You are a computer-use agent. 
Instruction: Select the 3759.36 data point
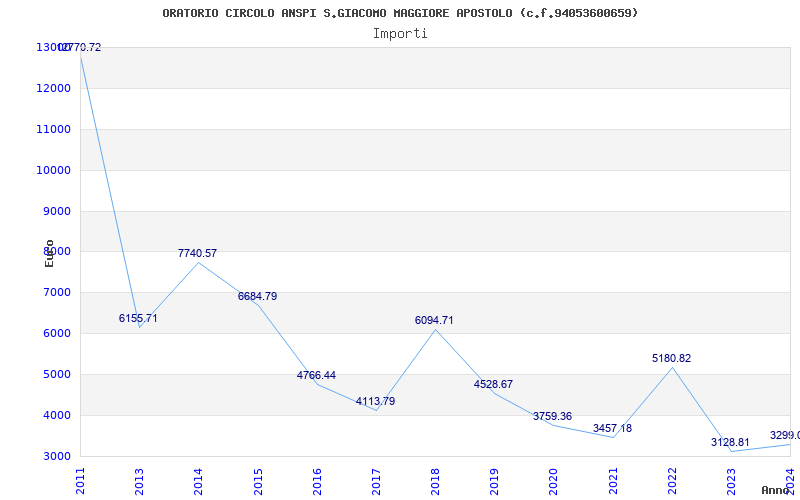(553, 416)
